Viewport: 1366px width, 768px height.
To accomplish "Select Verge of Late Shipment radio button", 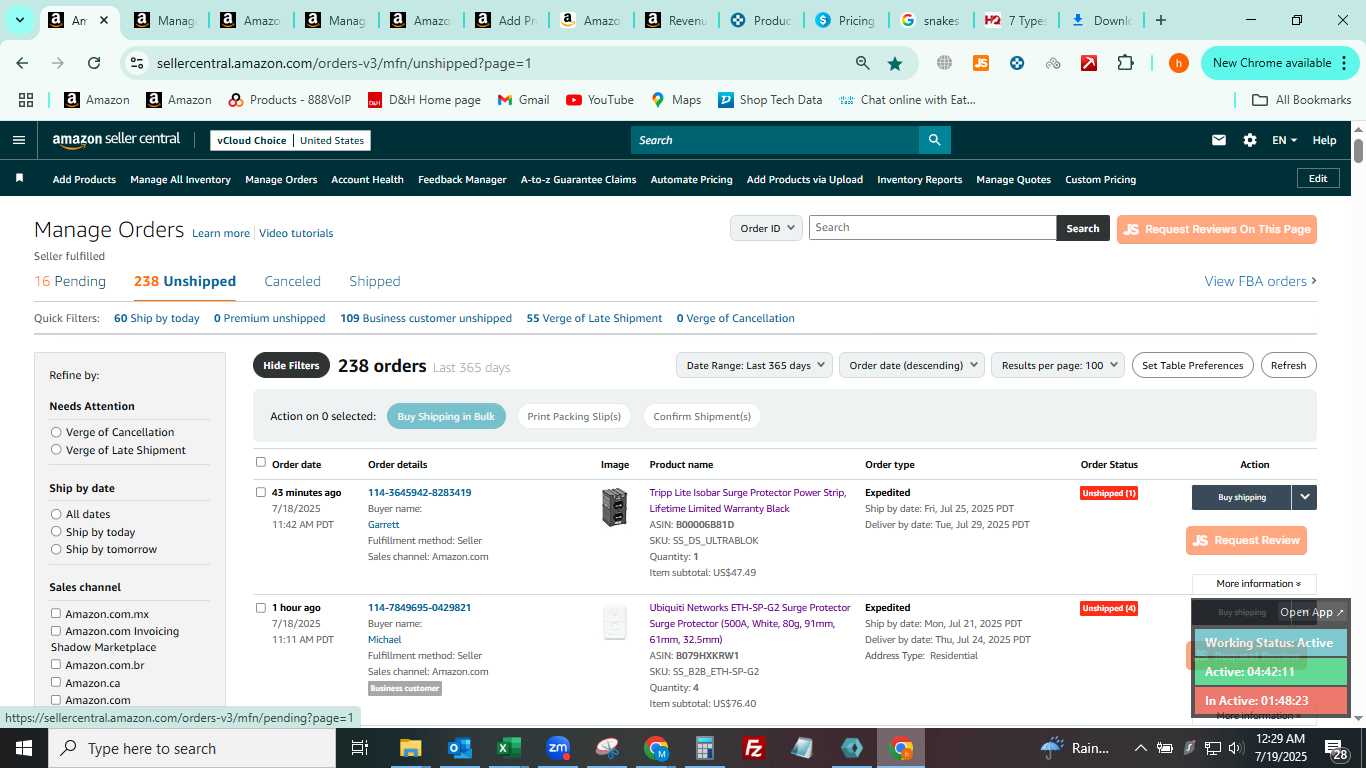I will [x=56, y=450].
